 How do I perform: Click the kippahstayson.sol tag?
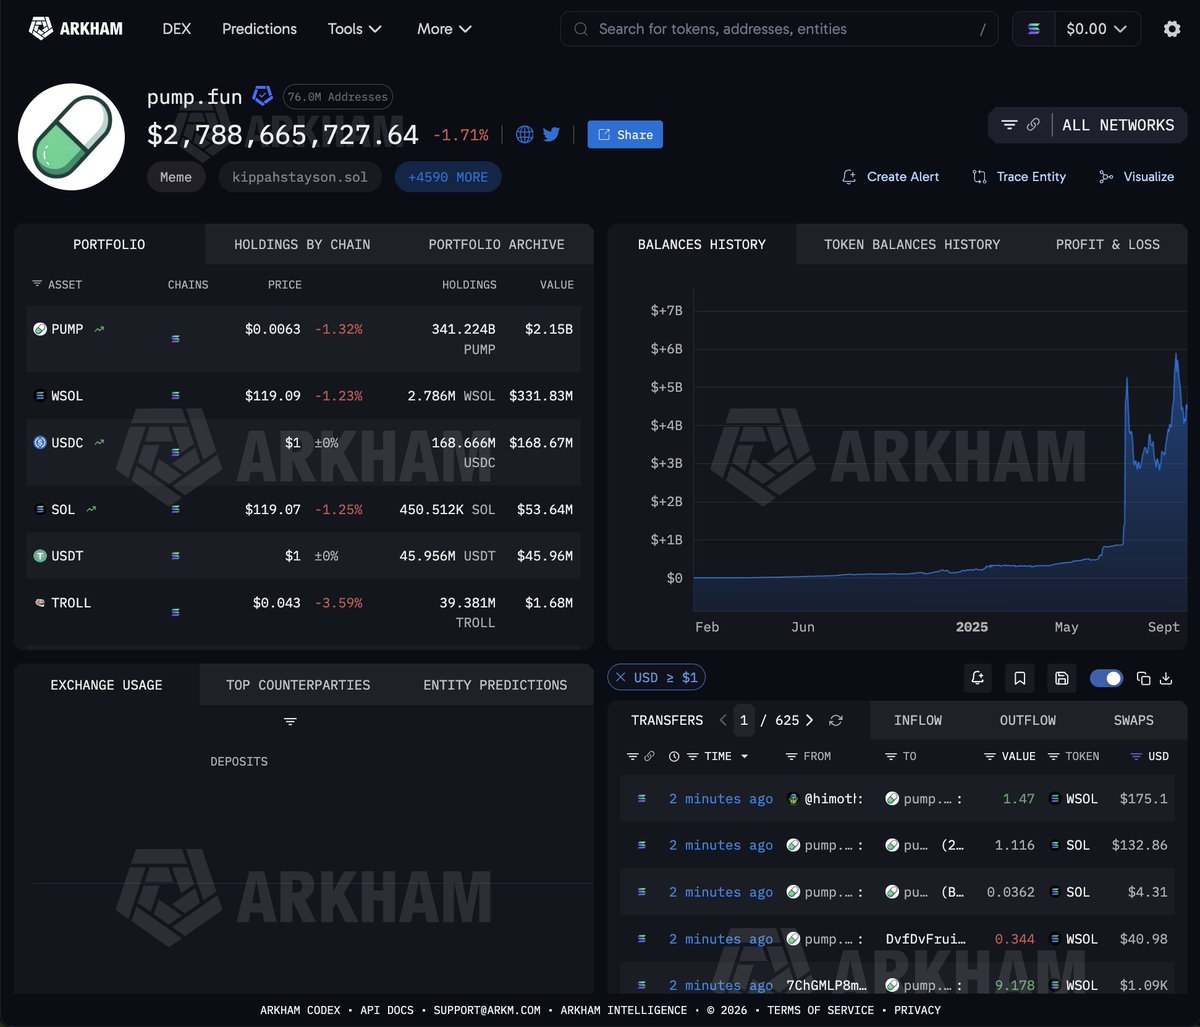[300, 177]
